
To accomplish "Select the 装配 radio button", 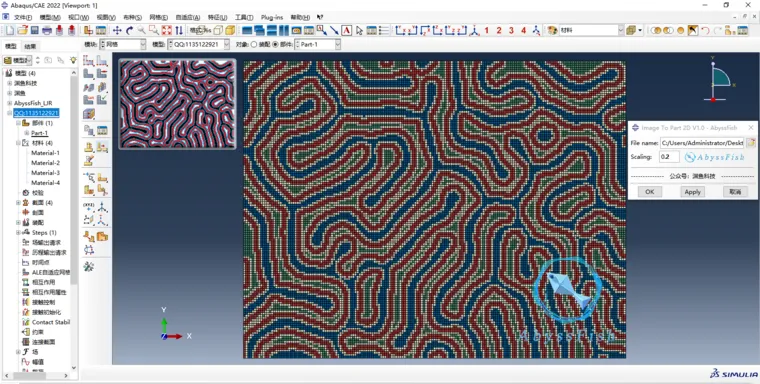I will (x=254, y=44).
